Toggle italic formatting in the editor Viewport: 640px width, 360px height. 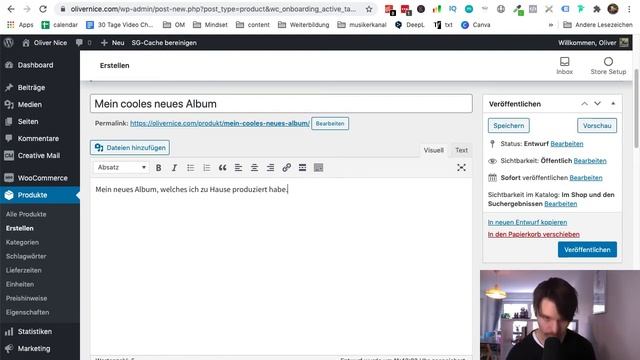coord(174,168)
